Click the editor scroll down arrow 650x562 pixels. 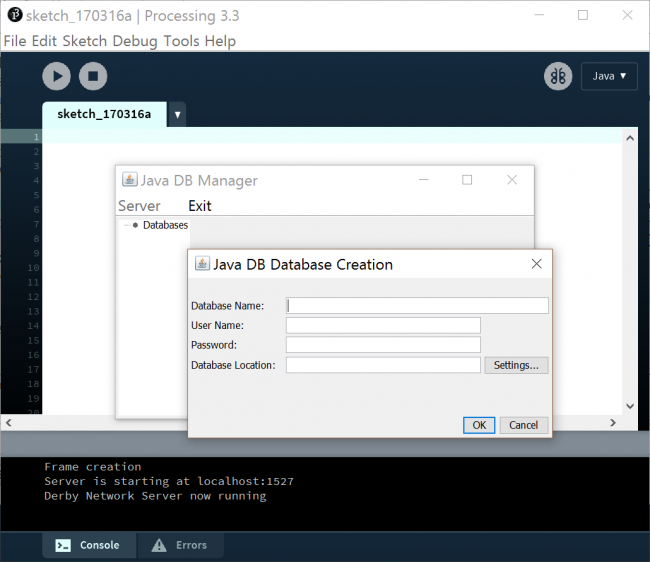(630, 406)
